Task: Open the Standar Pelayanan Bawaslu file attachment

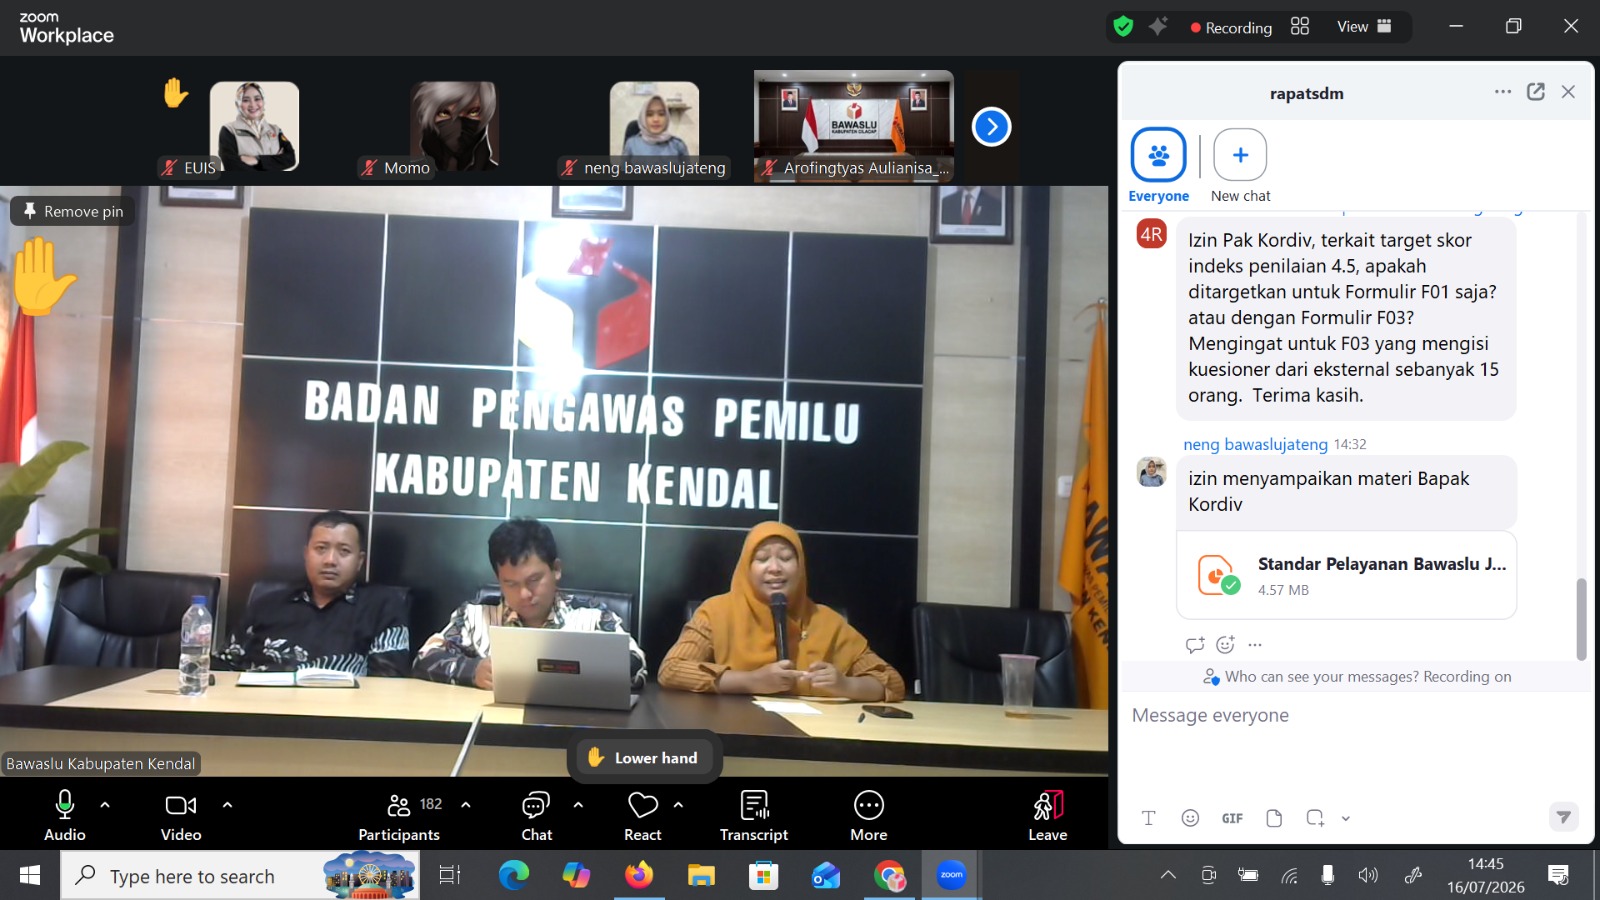Action: click(1347, 575)
